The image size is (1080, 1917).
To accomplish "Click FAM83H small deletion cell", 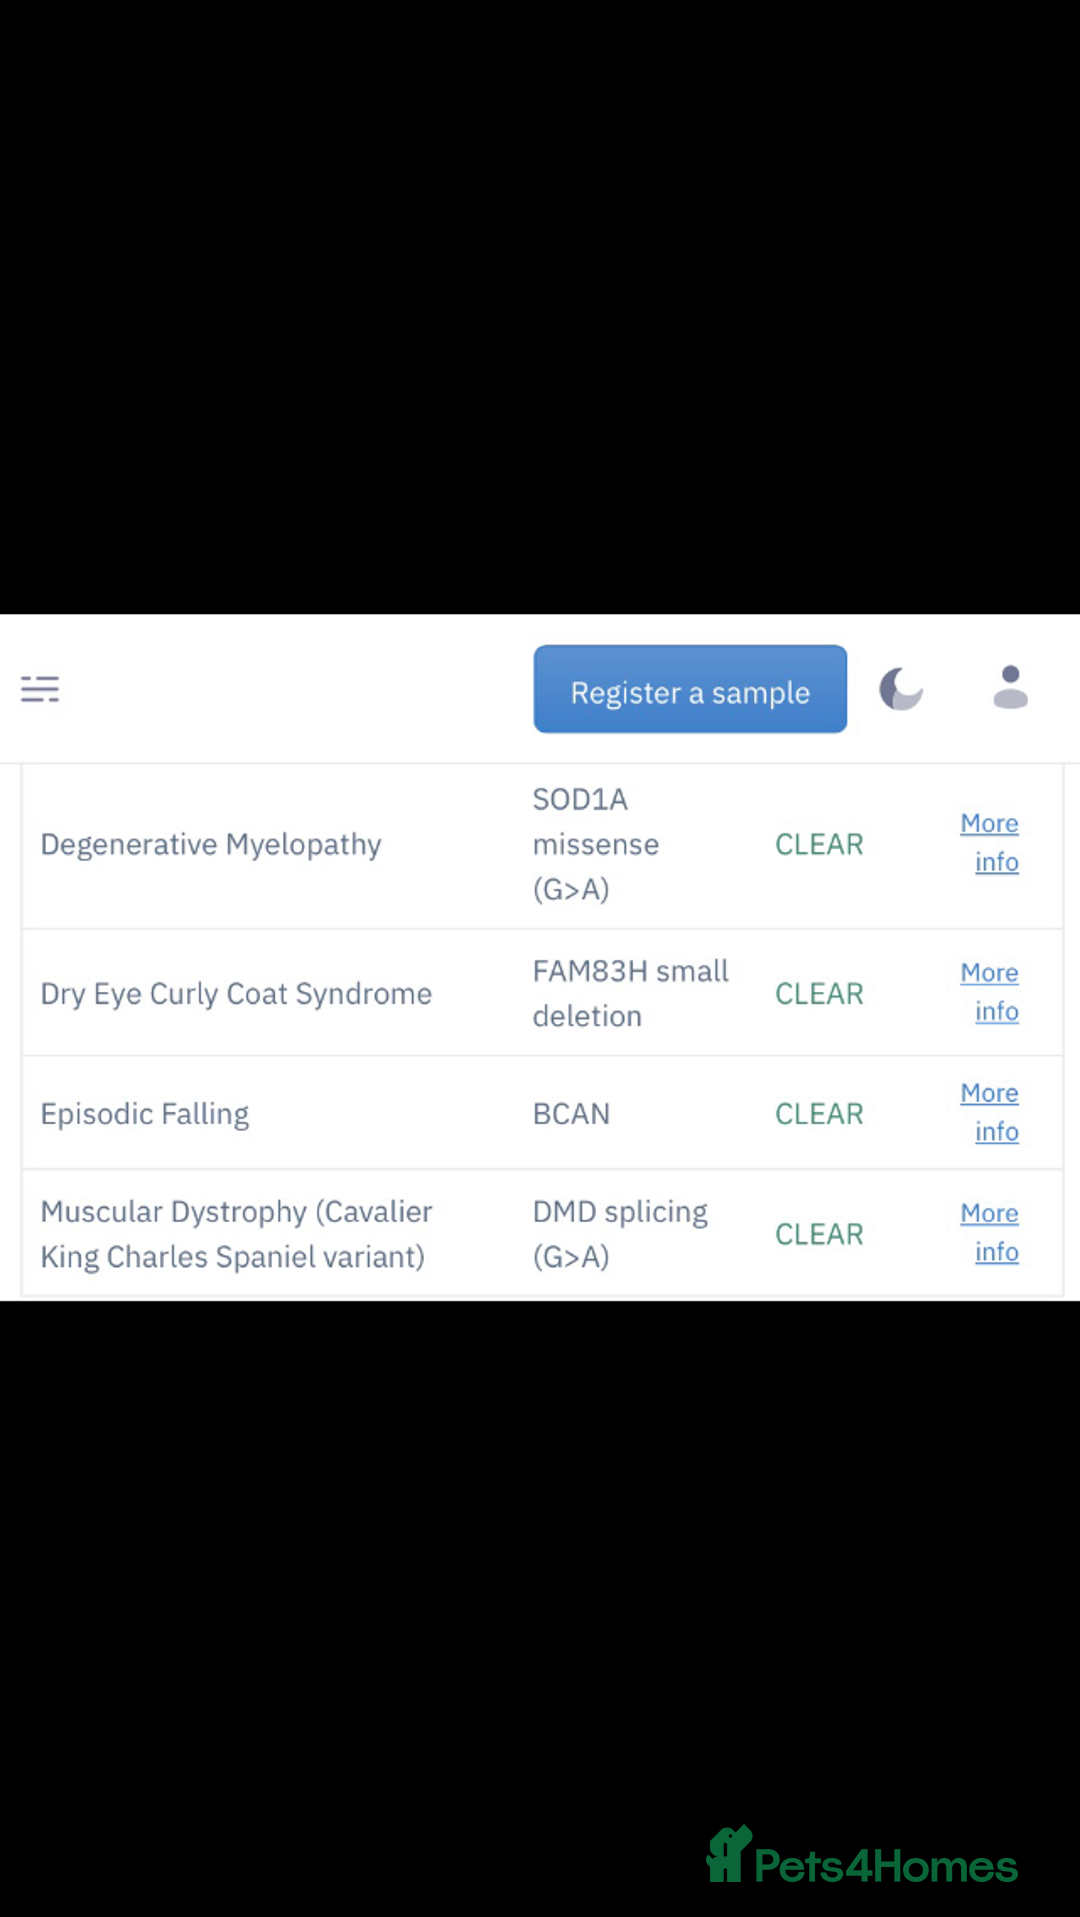I will pyautogui.click(x=630, y=993).
